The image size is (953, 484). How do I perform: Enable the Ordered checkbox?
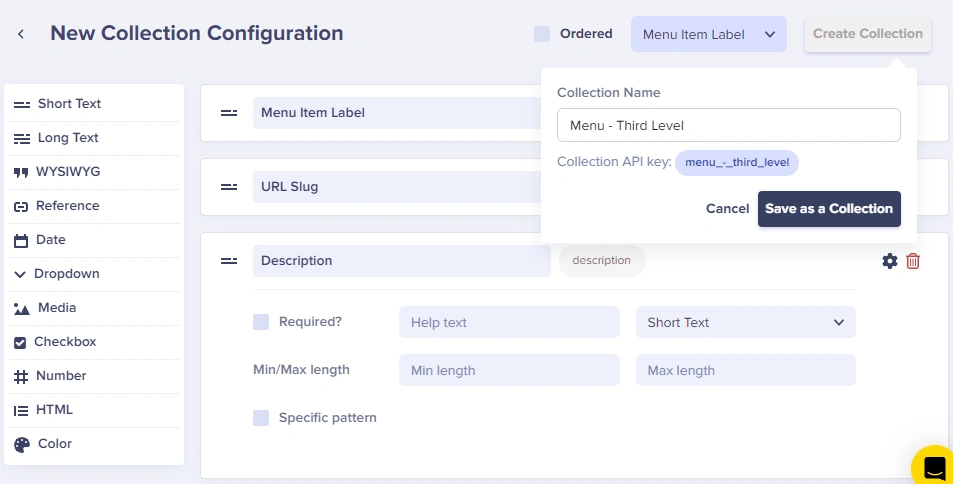click(x=542, y=34)
